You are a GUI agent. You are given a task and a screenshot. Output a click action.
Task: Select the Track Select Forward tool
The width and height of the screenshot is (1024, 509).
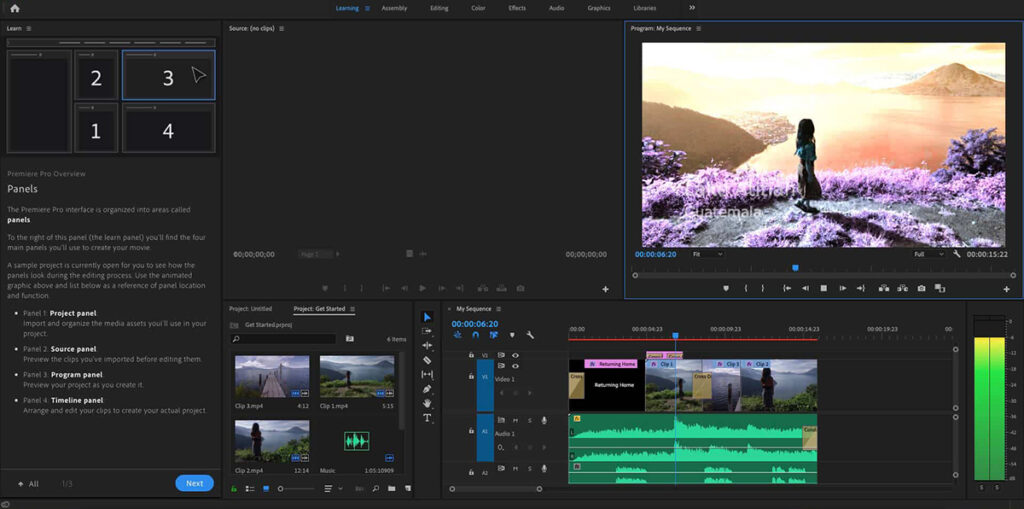pyautogui.click(x=427, y=331)
